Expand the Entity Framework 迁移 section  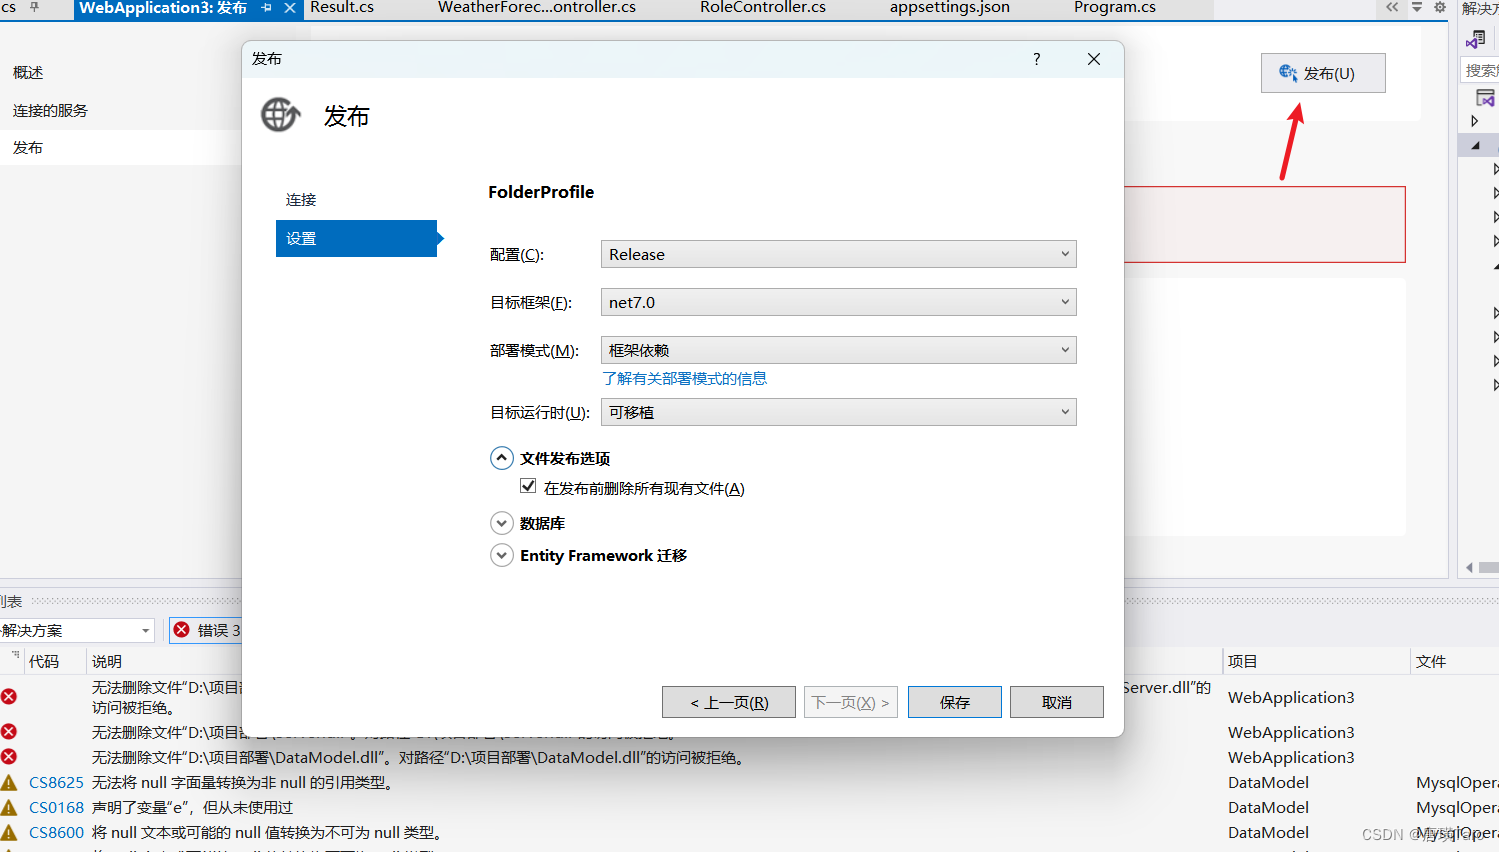click(502, 555)
